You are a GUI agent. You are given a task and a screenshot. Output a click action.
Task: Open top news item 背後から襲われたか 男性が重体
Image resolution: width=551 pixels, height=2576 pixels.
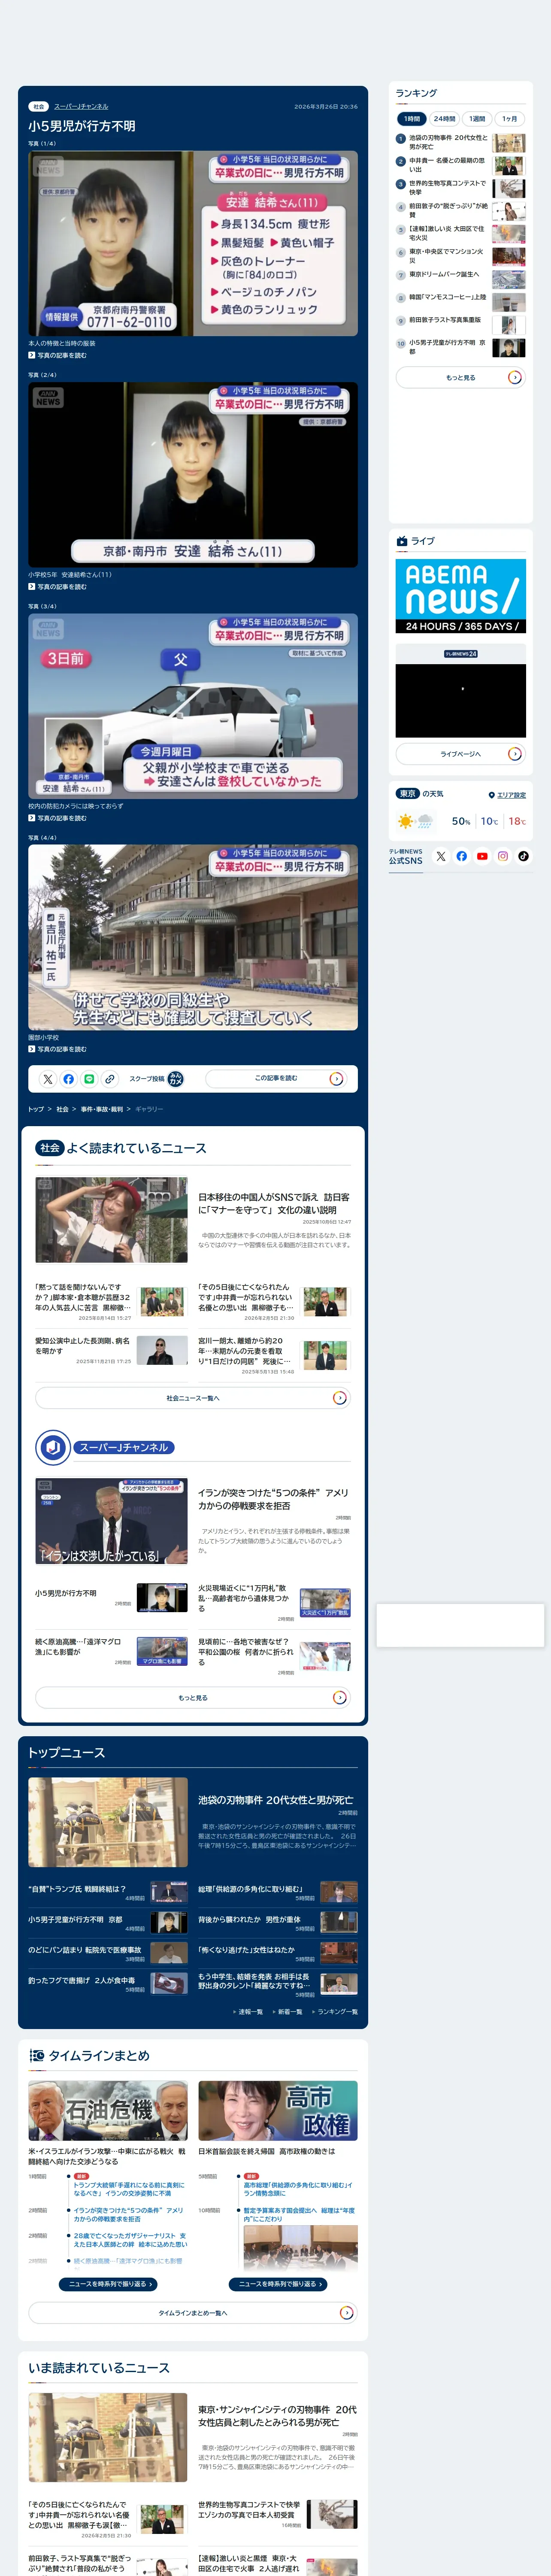[x=249, y=1919]
